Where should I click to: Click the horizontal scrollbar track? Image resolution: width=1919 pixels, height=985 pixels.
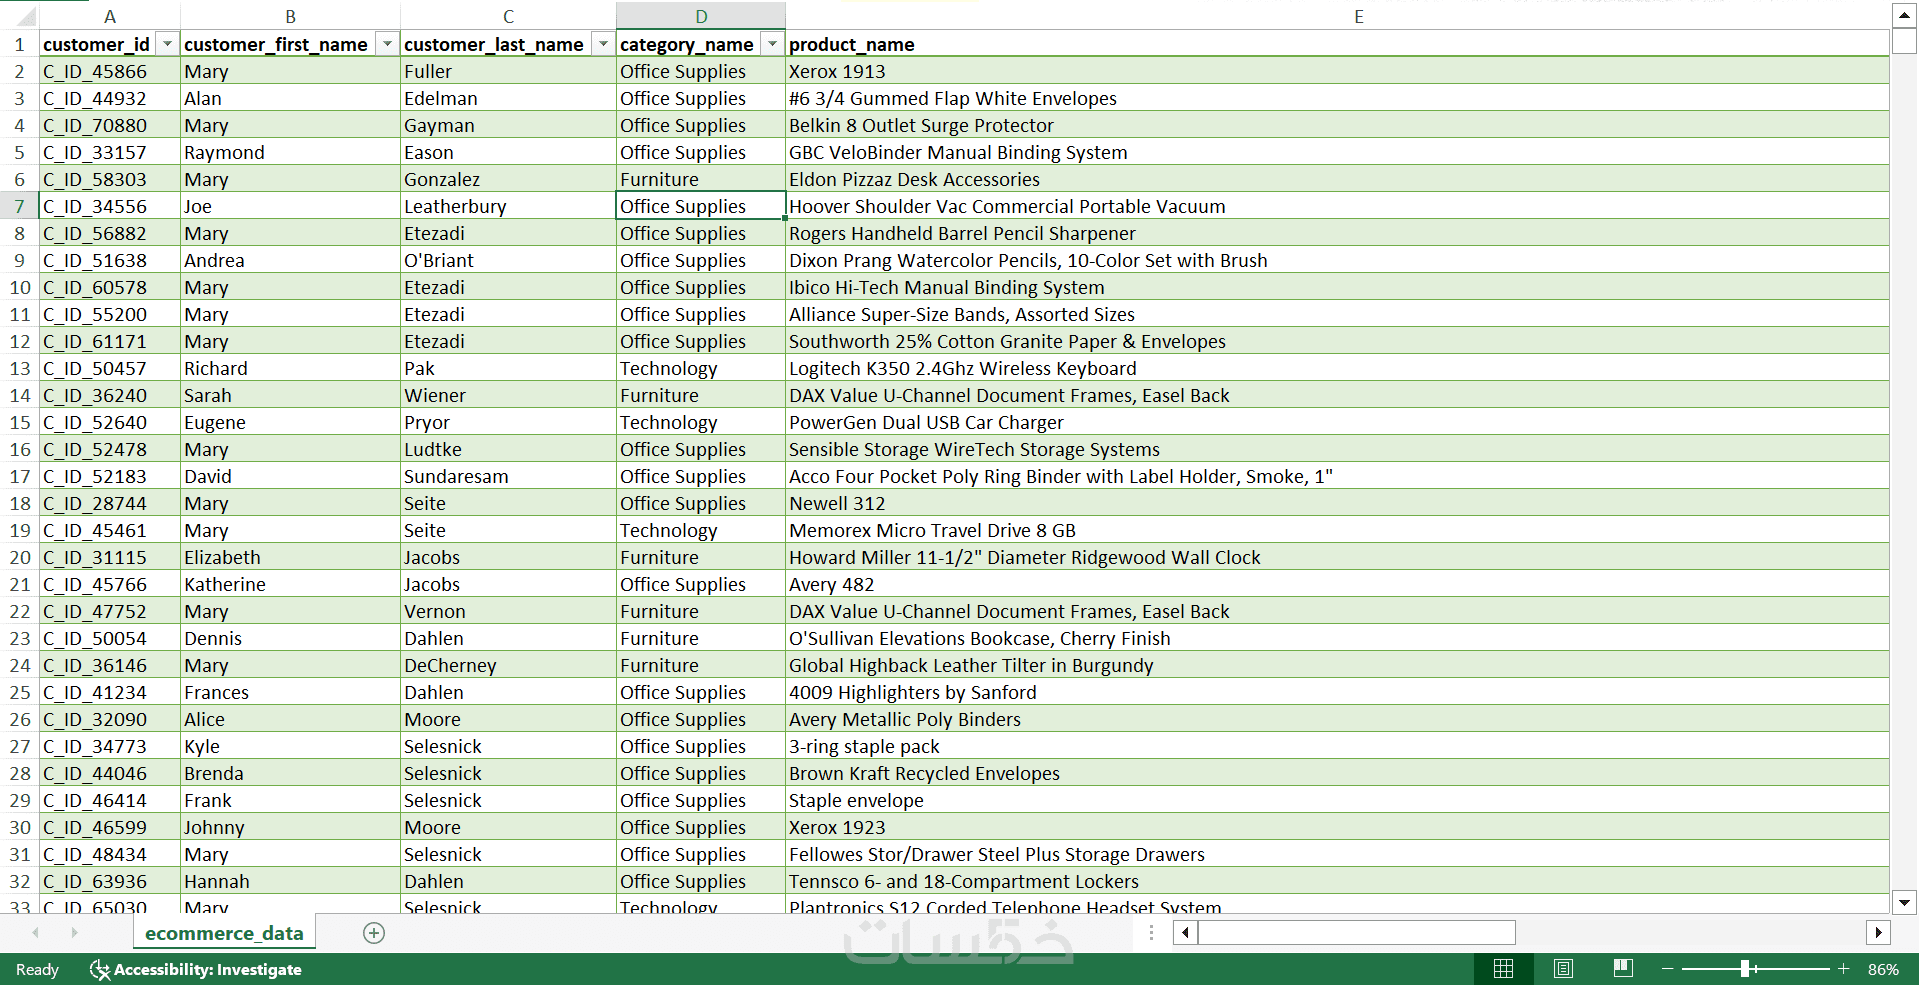click(1690, 932)
